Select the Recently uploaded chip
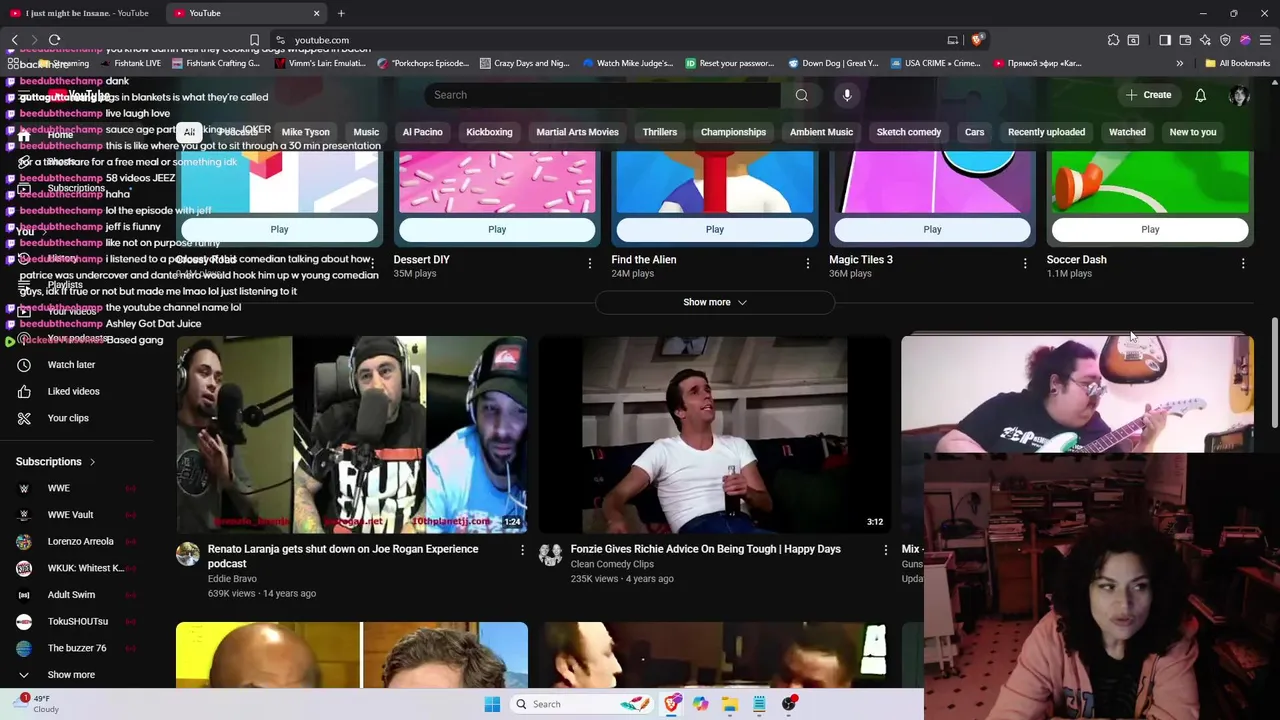The width and height of the screenshot is (1280, 720). [x=1046, y=132]
